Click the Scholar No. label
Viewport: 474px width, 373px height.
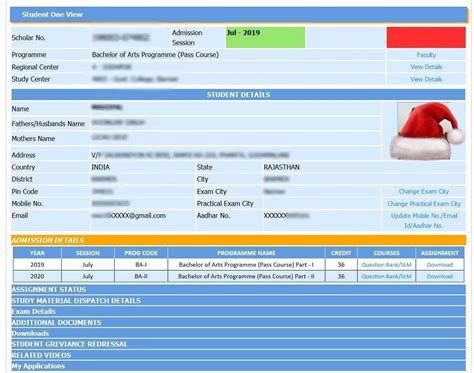pos(29,38)
